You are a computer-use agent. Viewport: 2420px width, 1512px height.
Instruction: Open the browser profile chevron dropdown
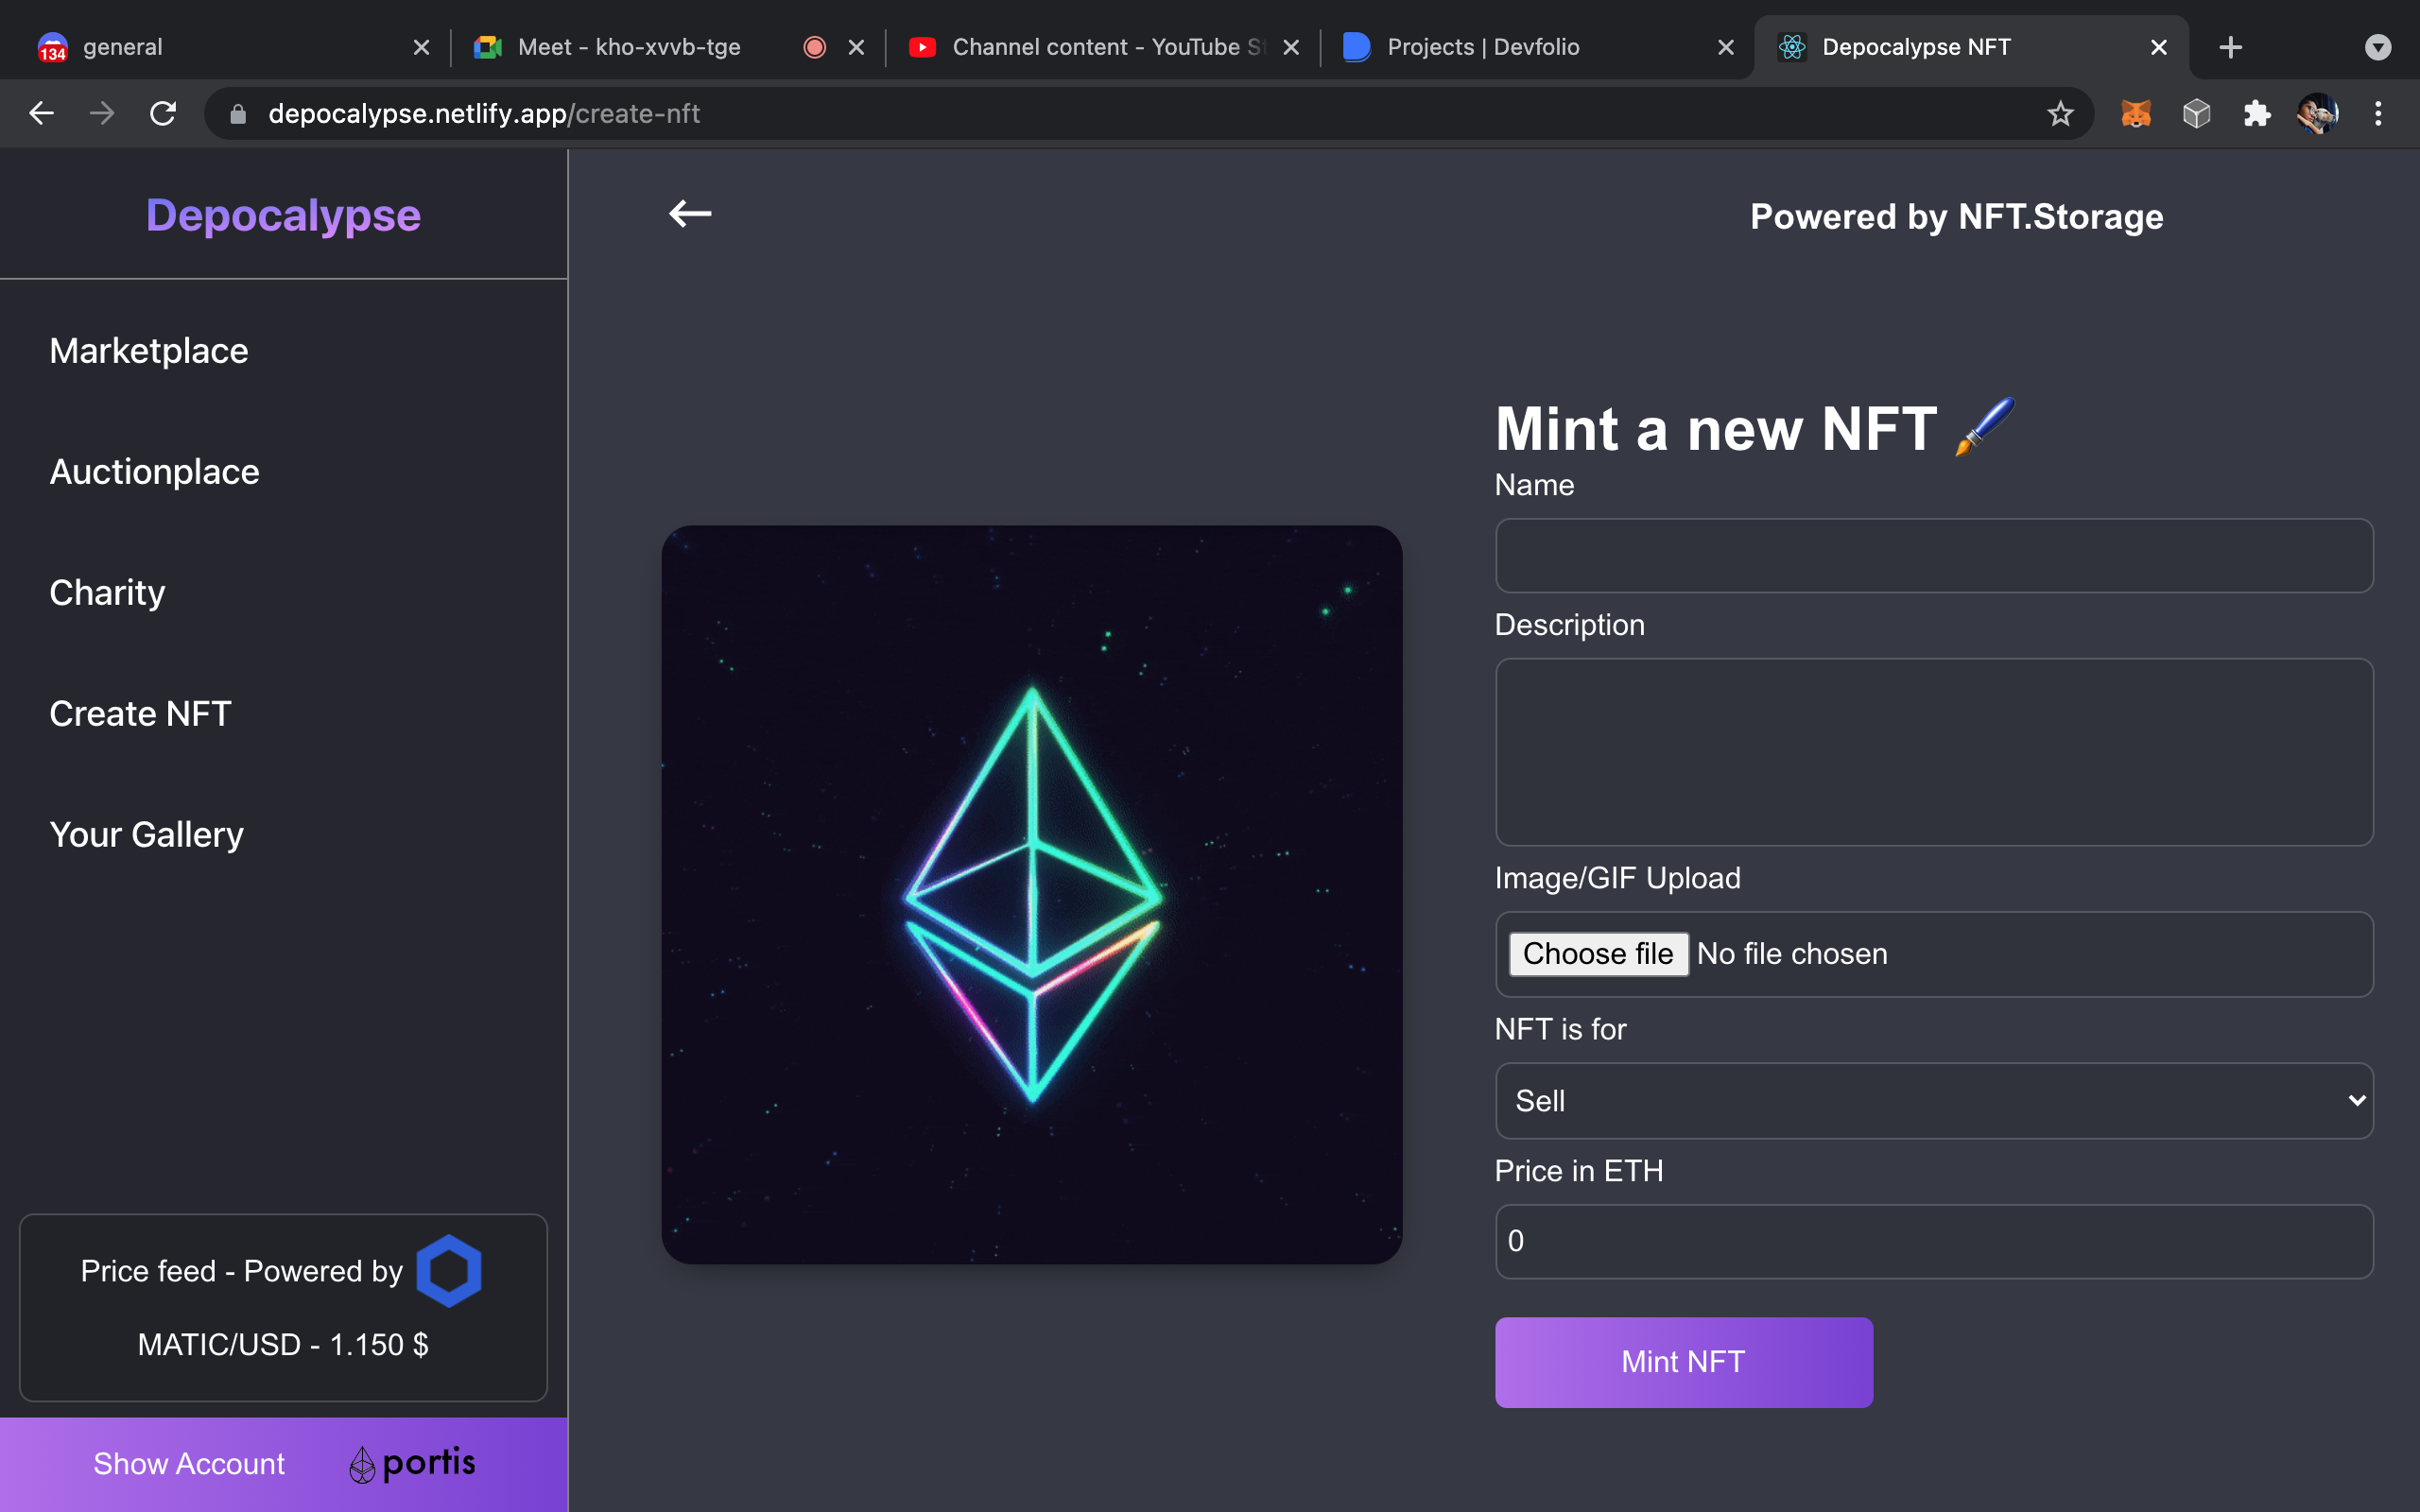(x=2378, y=47)
